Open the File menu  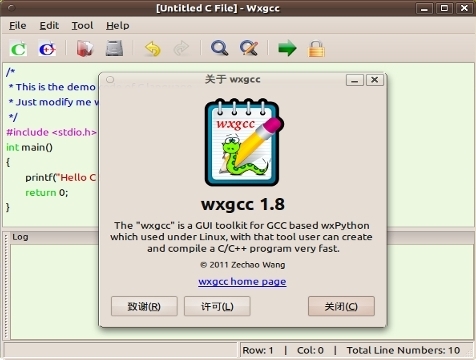pyautogui.click(x=18, y=26)
